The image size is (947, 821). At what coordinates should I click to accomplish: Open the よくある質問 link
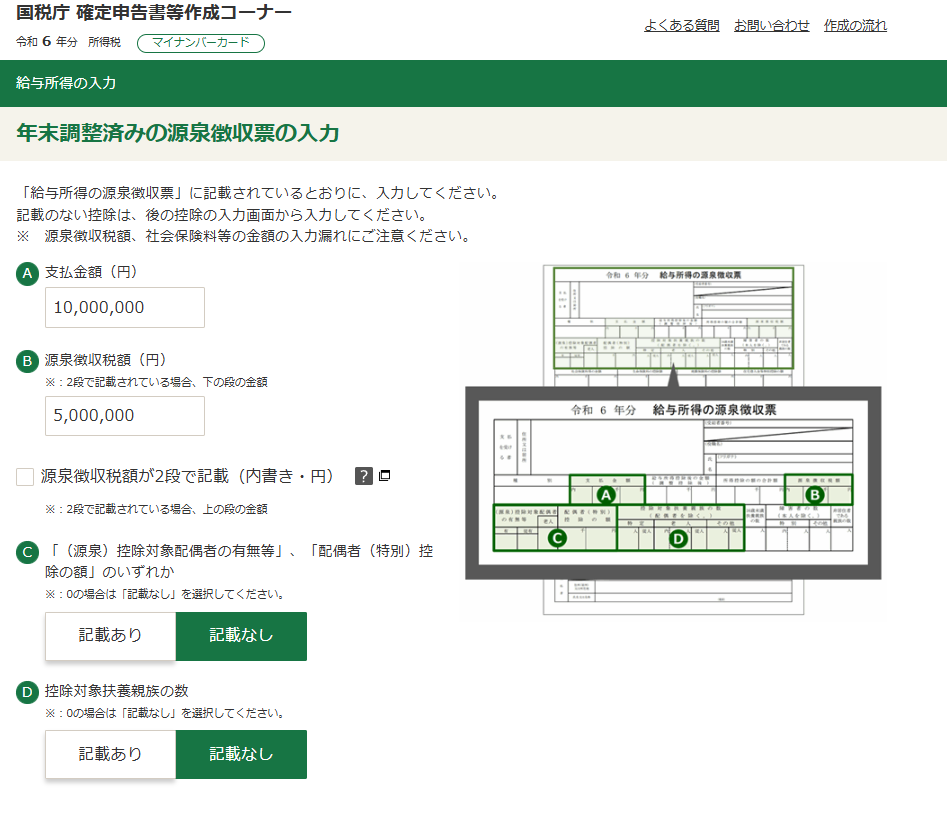click(x=681, y=25)
